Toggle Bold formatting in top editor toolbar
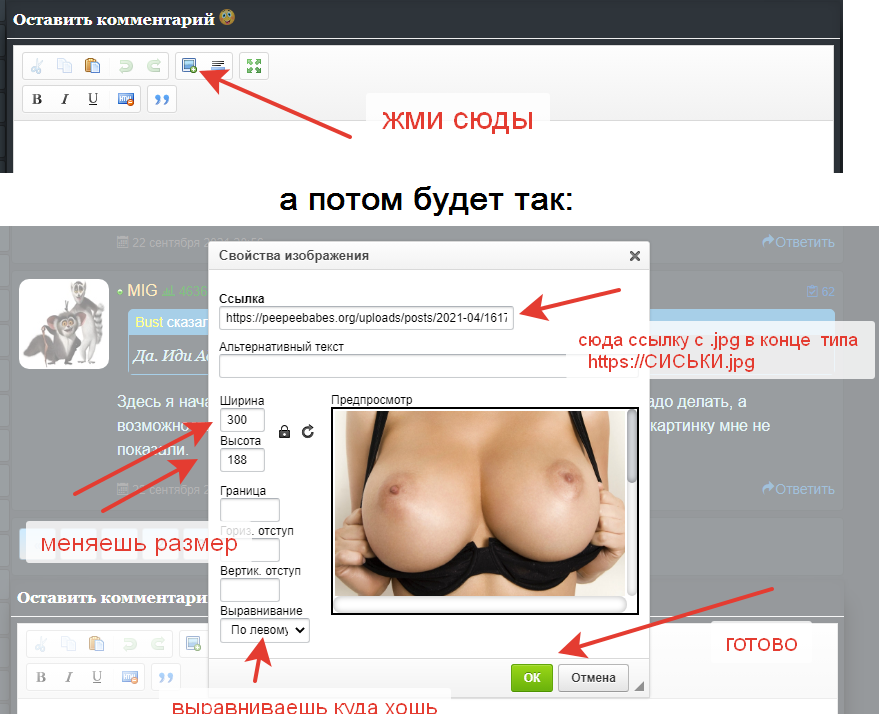The image size is (880, 728). [x=37, y=99]
